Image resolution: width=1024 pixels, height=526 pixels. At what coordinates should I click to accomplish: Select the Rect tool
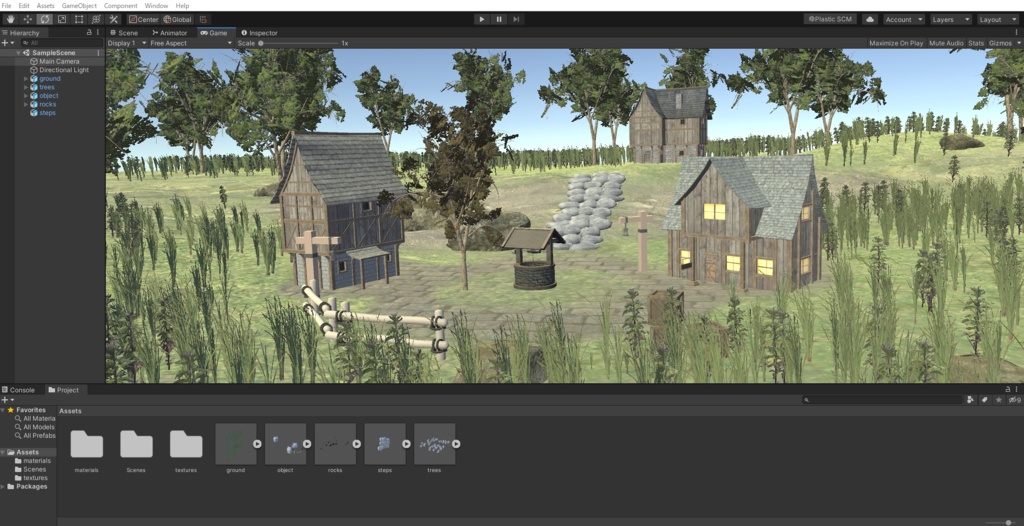79,20
